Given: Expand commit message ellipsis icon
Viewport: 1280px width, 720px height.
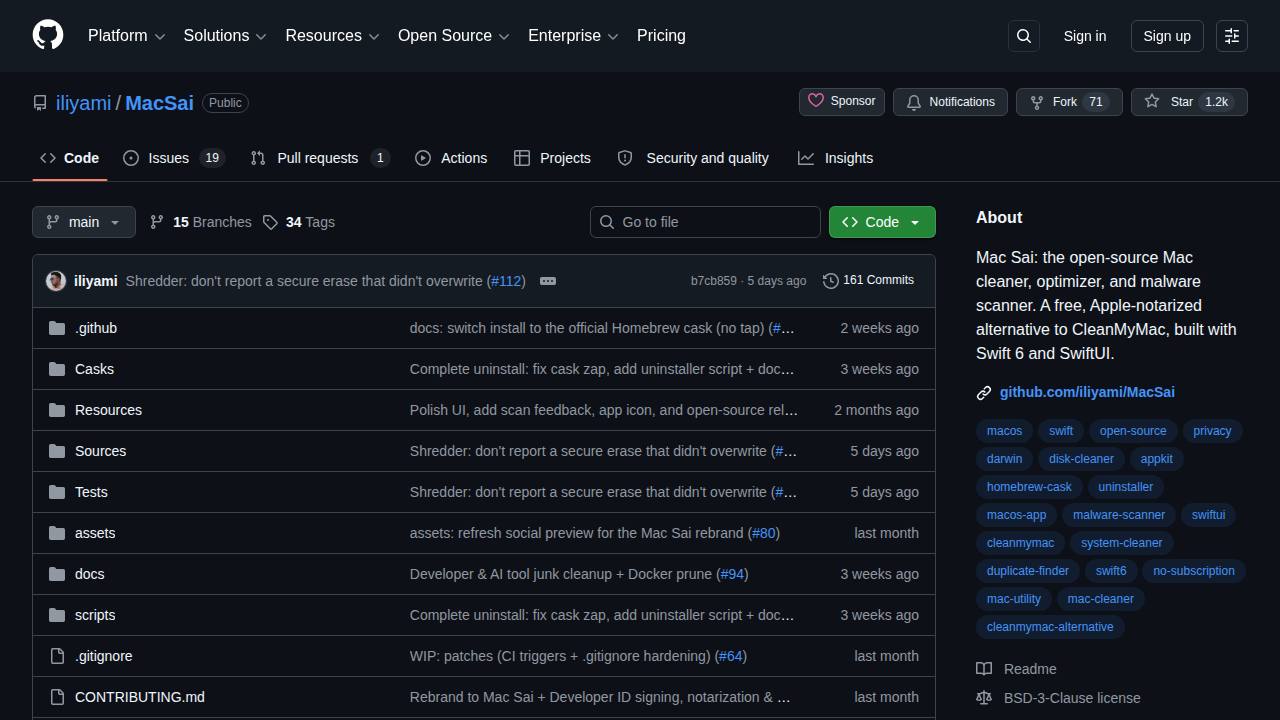Looking at the screenshot, I should point(548,281).
